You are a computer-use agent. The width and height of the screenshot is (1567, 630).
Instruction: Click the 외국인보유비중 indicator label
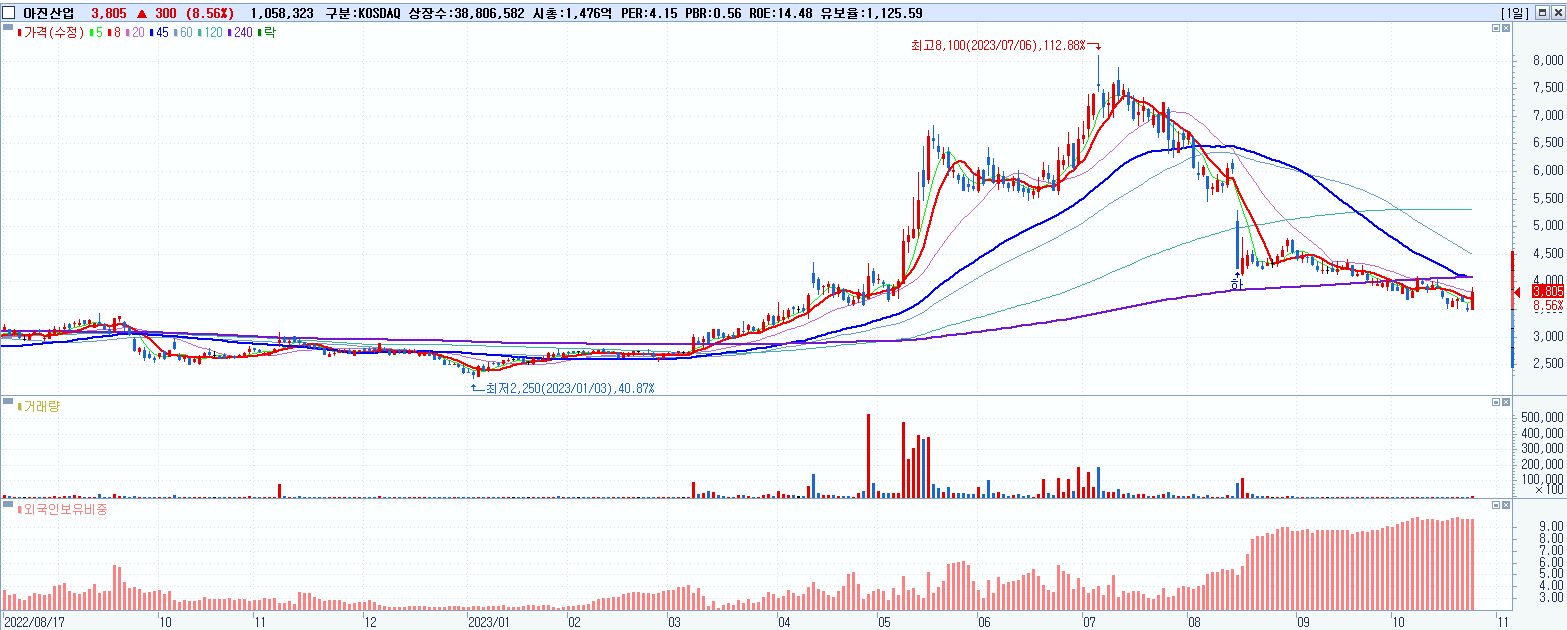(x=62, y=509)
